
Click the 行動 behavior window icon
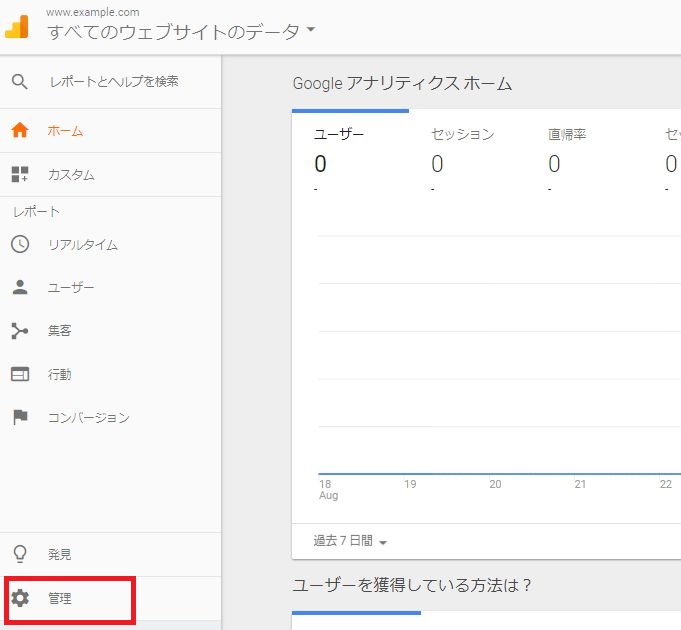pyautogui.click(x=20, y=374)
